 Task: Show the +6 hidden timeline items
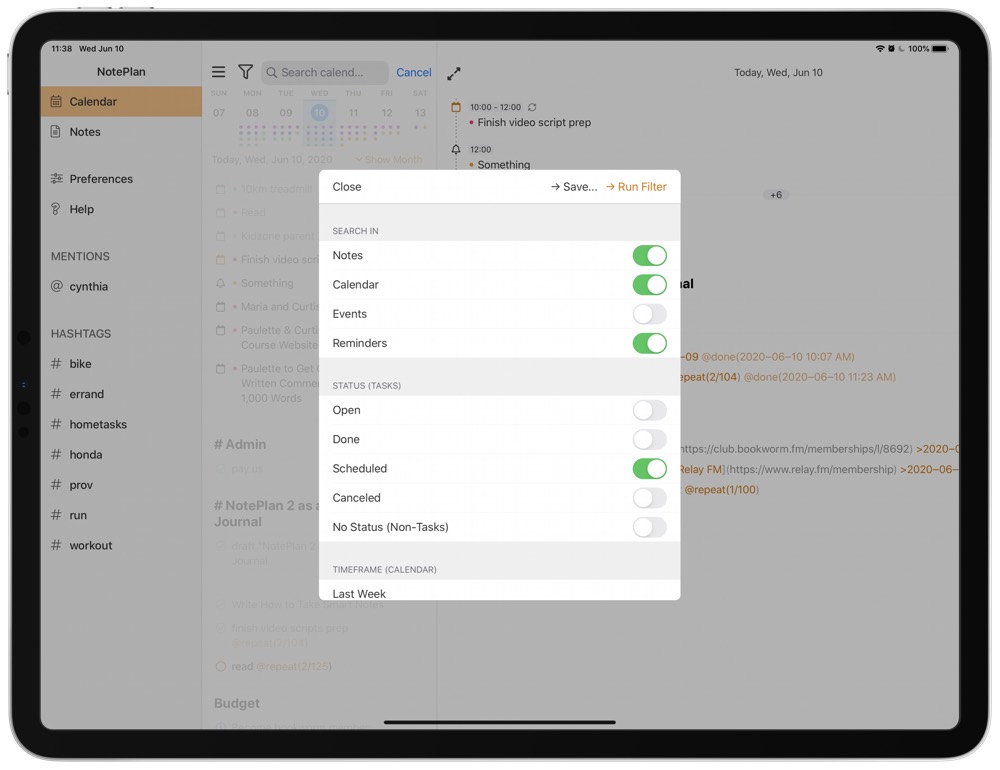point(776,195)
